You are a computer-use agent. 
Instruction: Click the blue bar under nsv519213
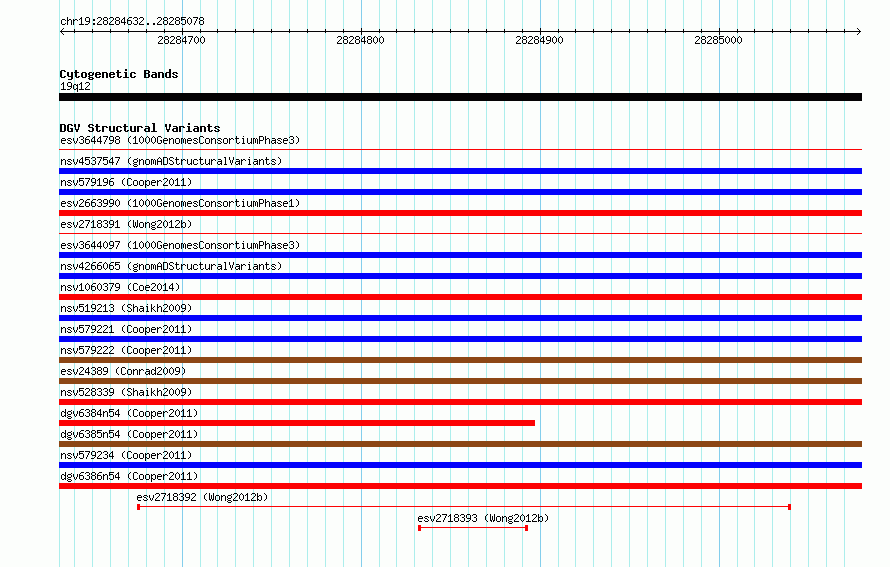point(460,318)
